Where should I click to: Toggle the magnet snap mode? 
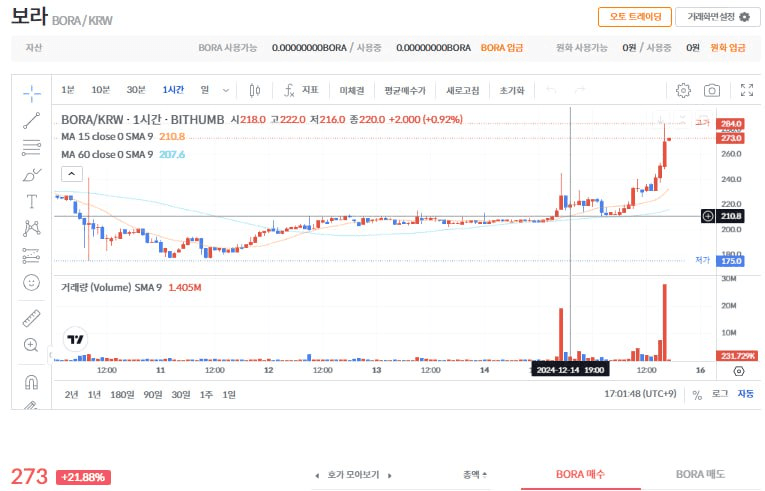coord(32,382)
